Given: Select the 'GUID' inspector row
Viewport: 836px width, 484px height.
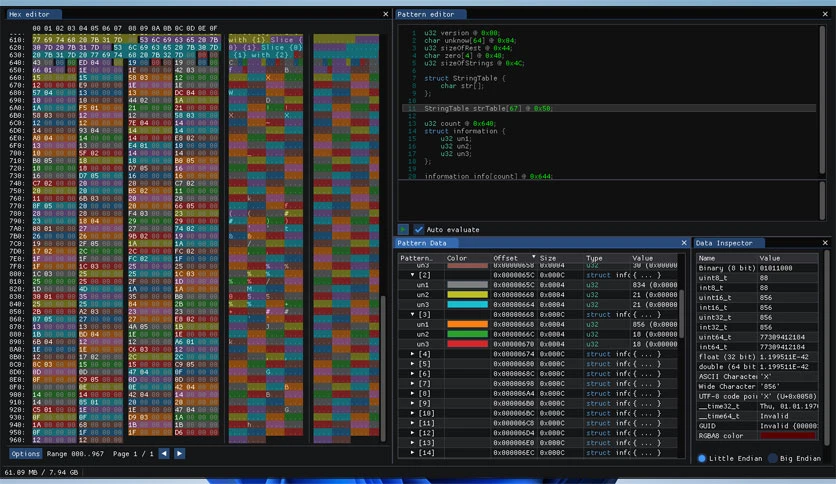Looking at the screenshot, I should [757, 426].
